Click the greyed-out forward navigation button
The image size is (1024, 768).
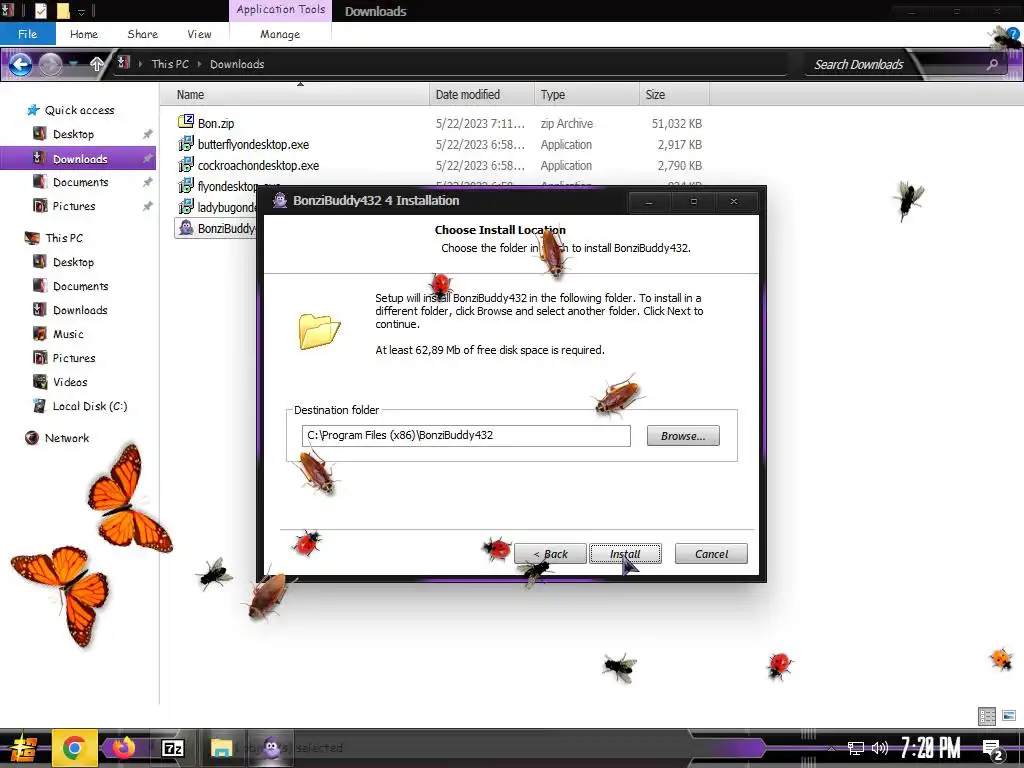[50, 64]
